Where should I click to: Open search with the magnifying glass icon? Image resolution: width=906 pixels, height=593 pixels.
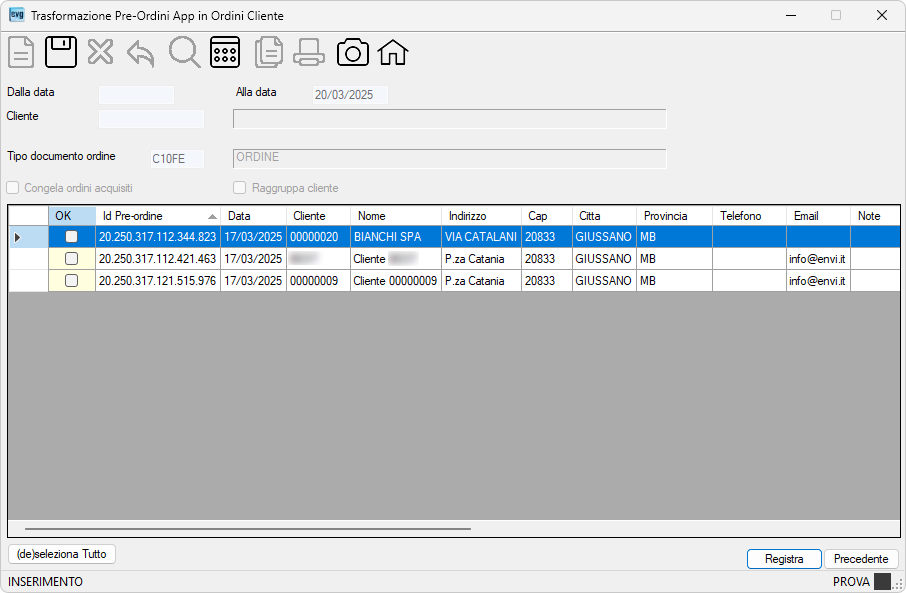click(x=184, y=53)
